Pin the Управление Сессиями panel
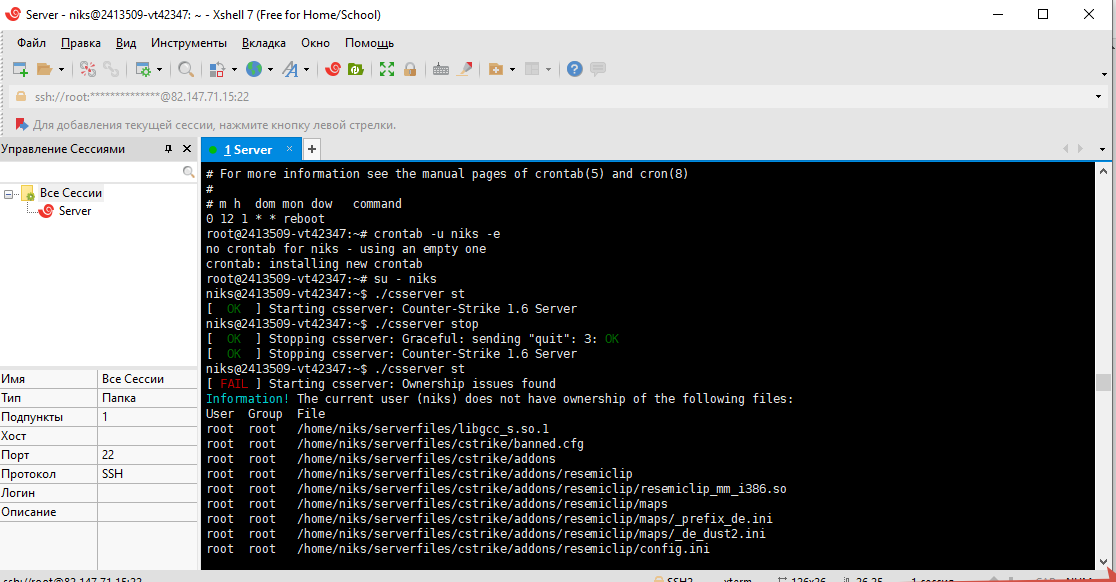The width and height of the screenshot is (1116, 582). (169, 149)
